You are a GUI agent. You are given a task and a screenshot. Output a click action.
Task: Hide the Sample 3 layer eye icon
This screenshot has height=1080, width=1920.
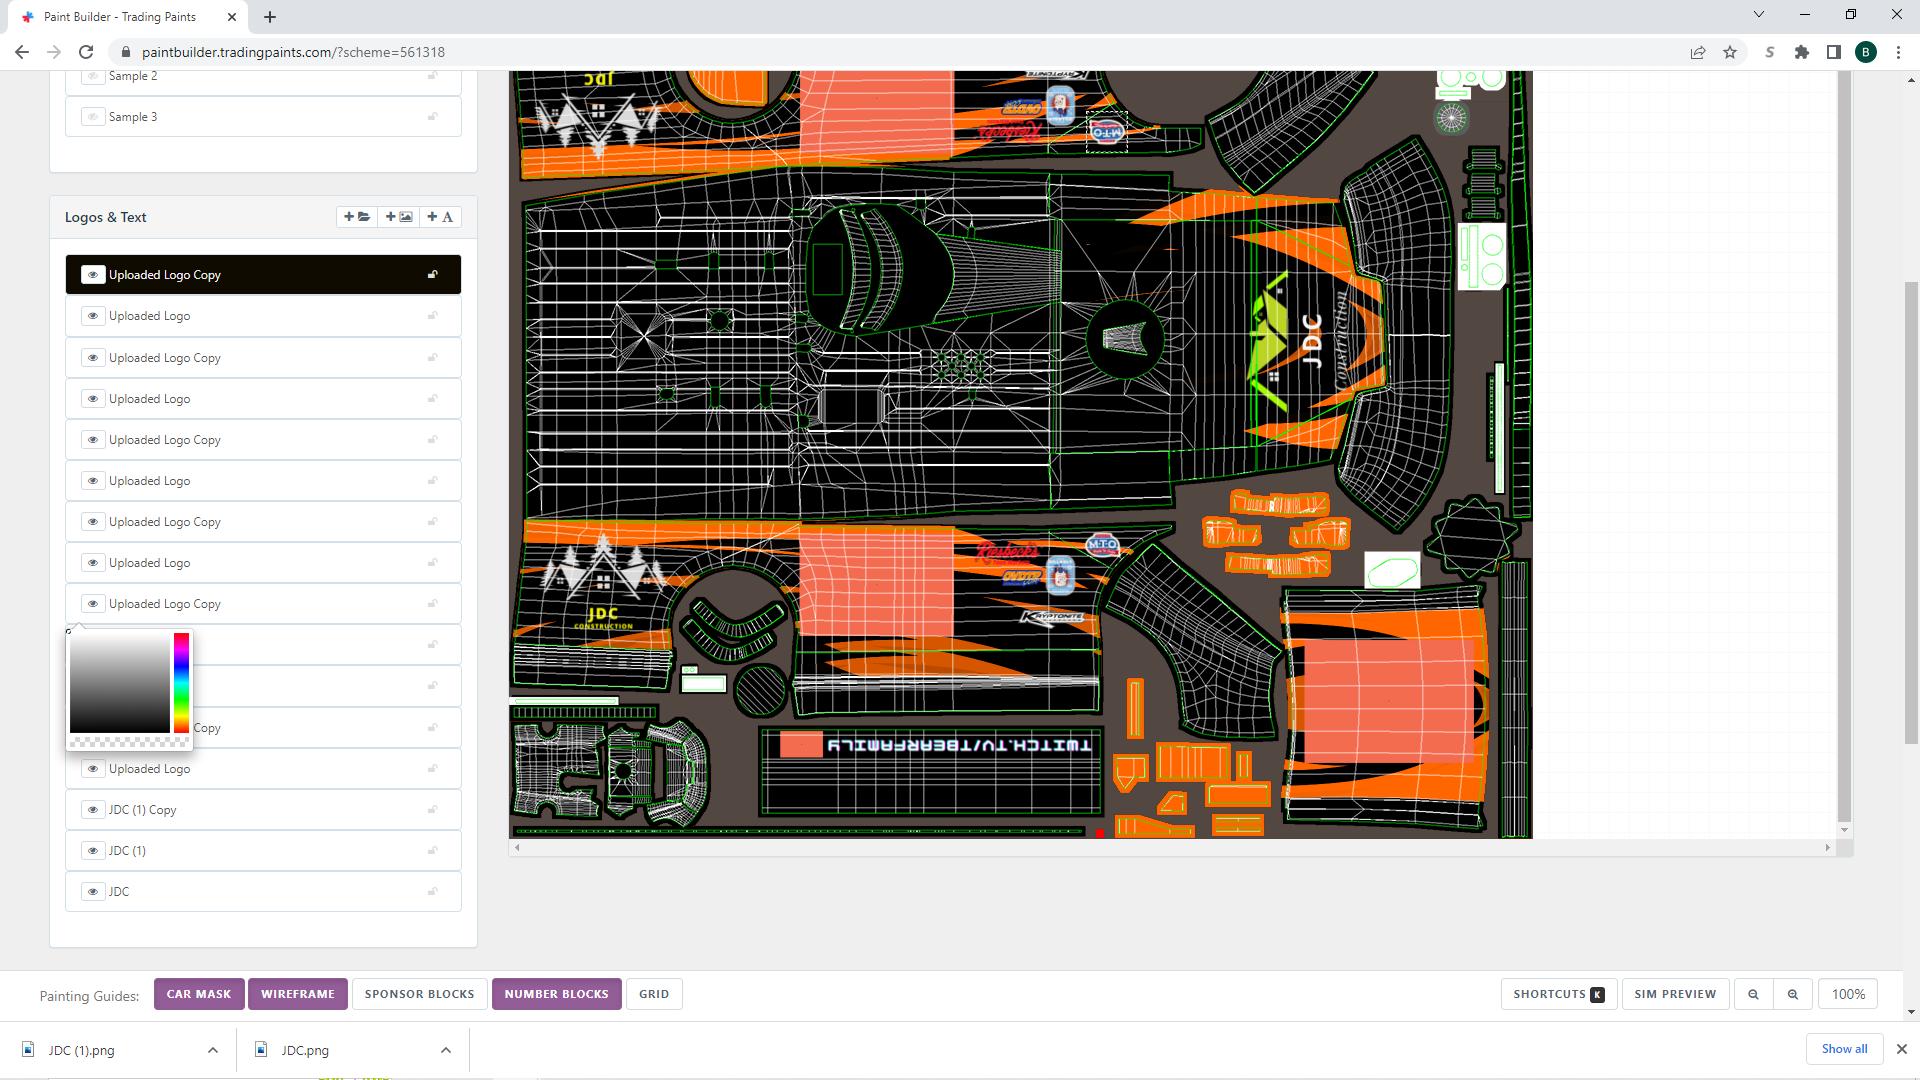(93, 117)
